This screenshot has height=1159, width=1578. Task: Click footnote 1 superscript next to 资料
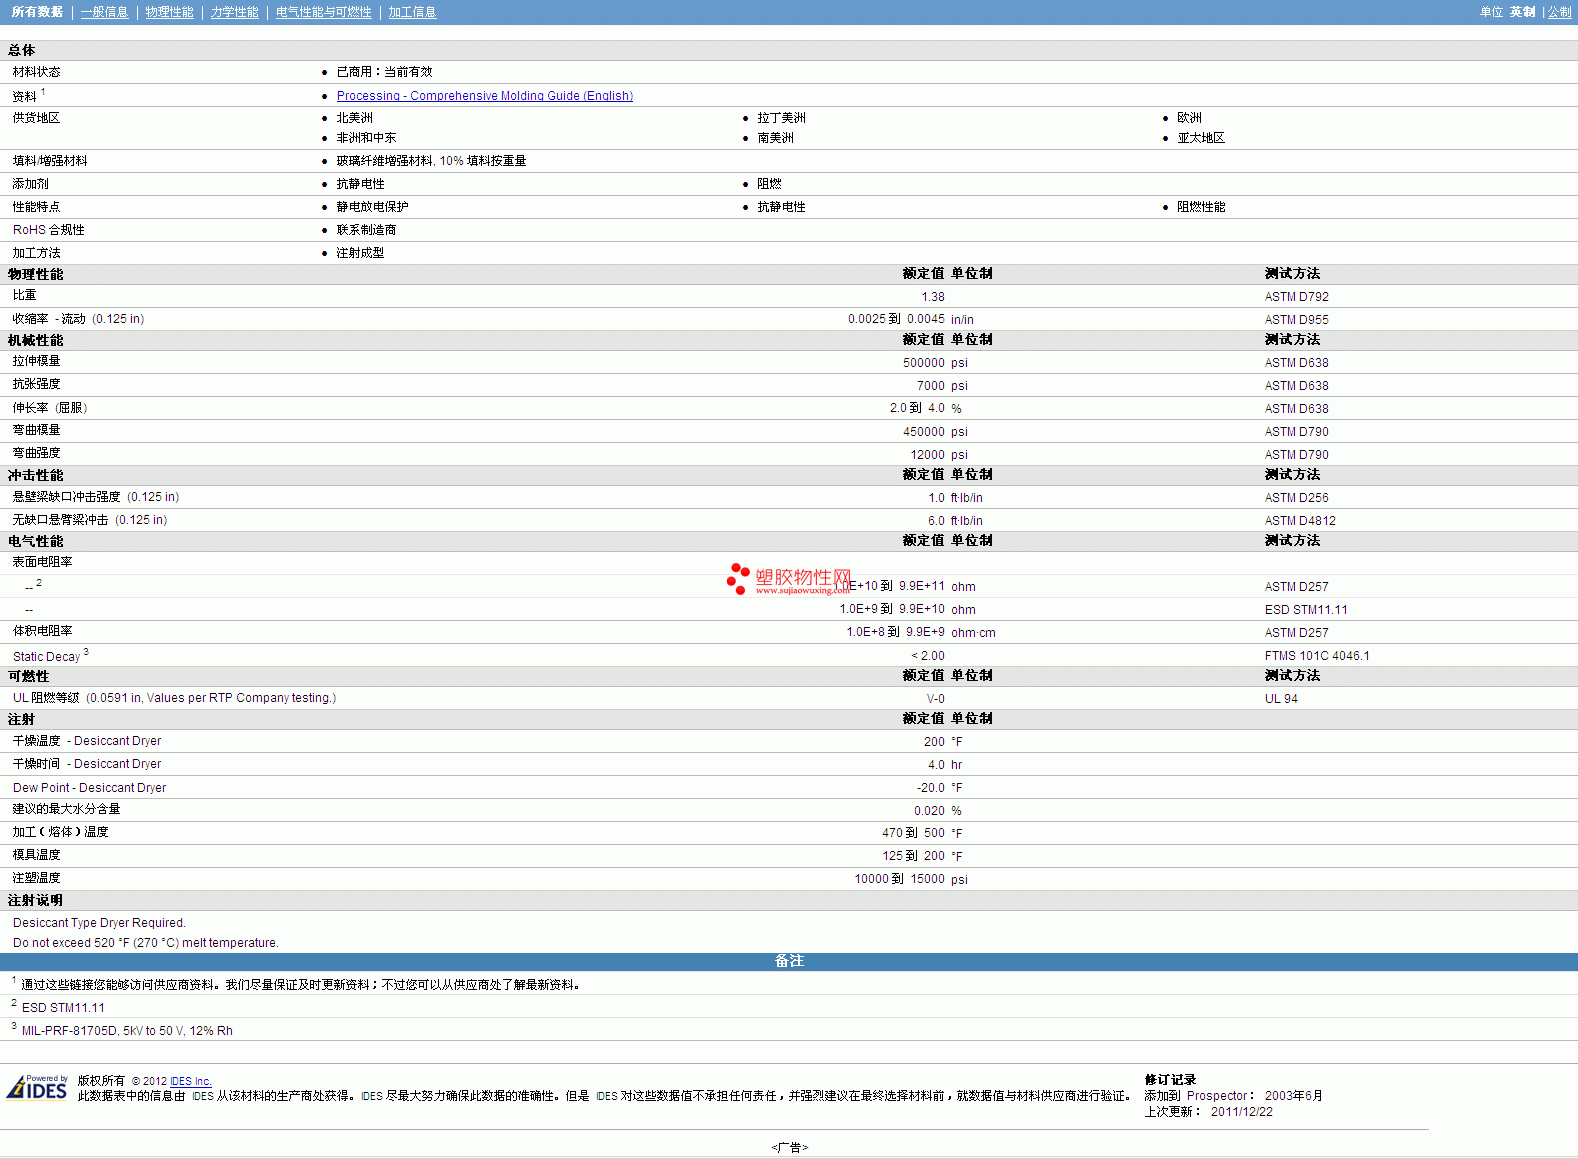click(43, 92)
